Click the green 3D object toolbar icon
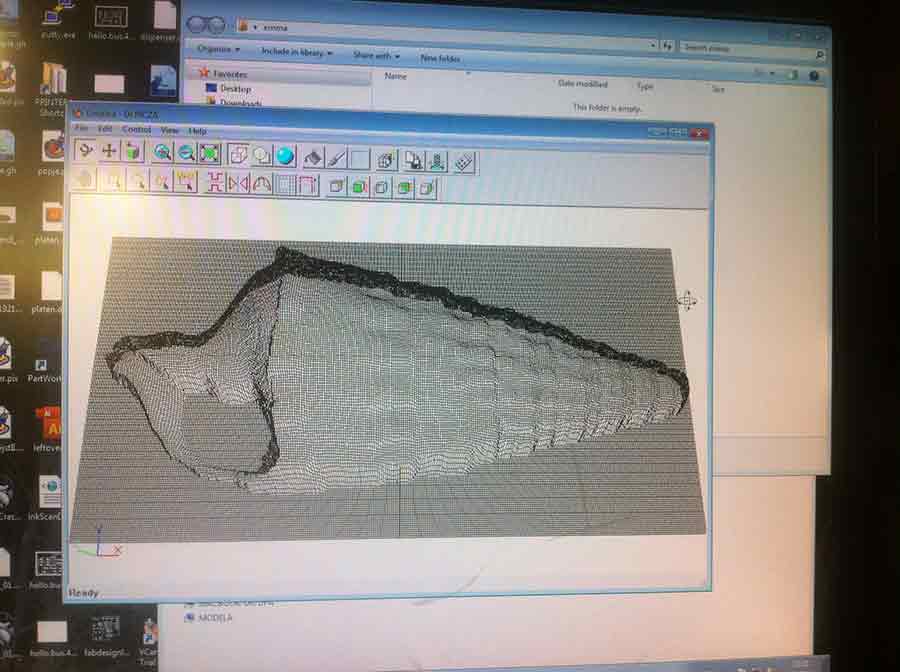Viewport: 900px width, 672px height. (x=133, y=152)
